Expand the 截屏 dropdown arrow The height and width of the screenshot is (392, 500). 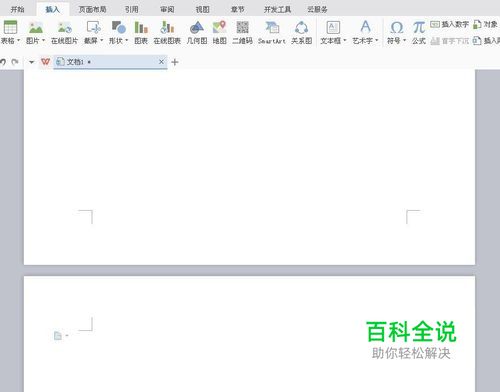101,40
